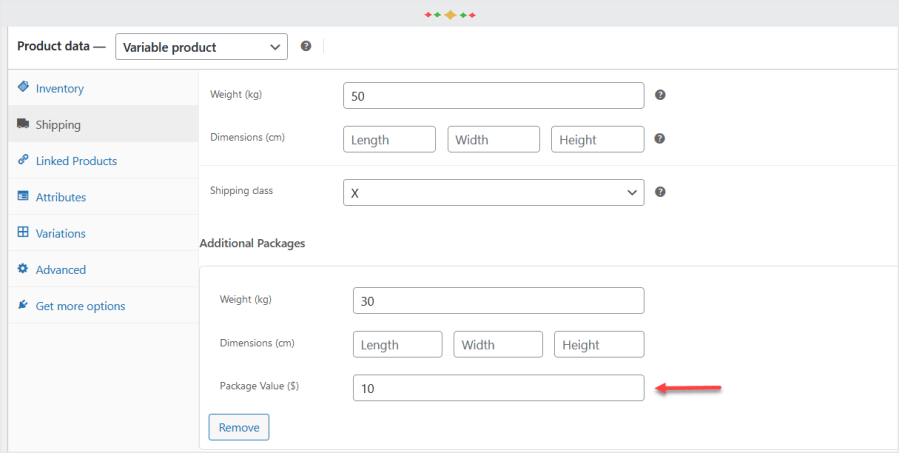
Task: Click the Variations grid icon
Action: [22, 233]
